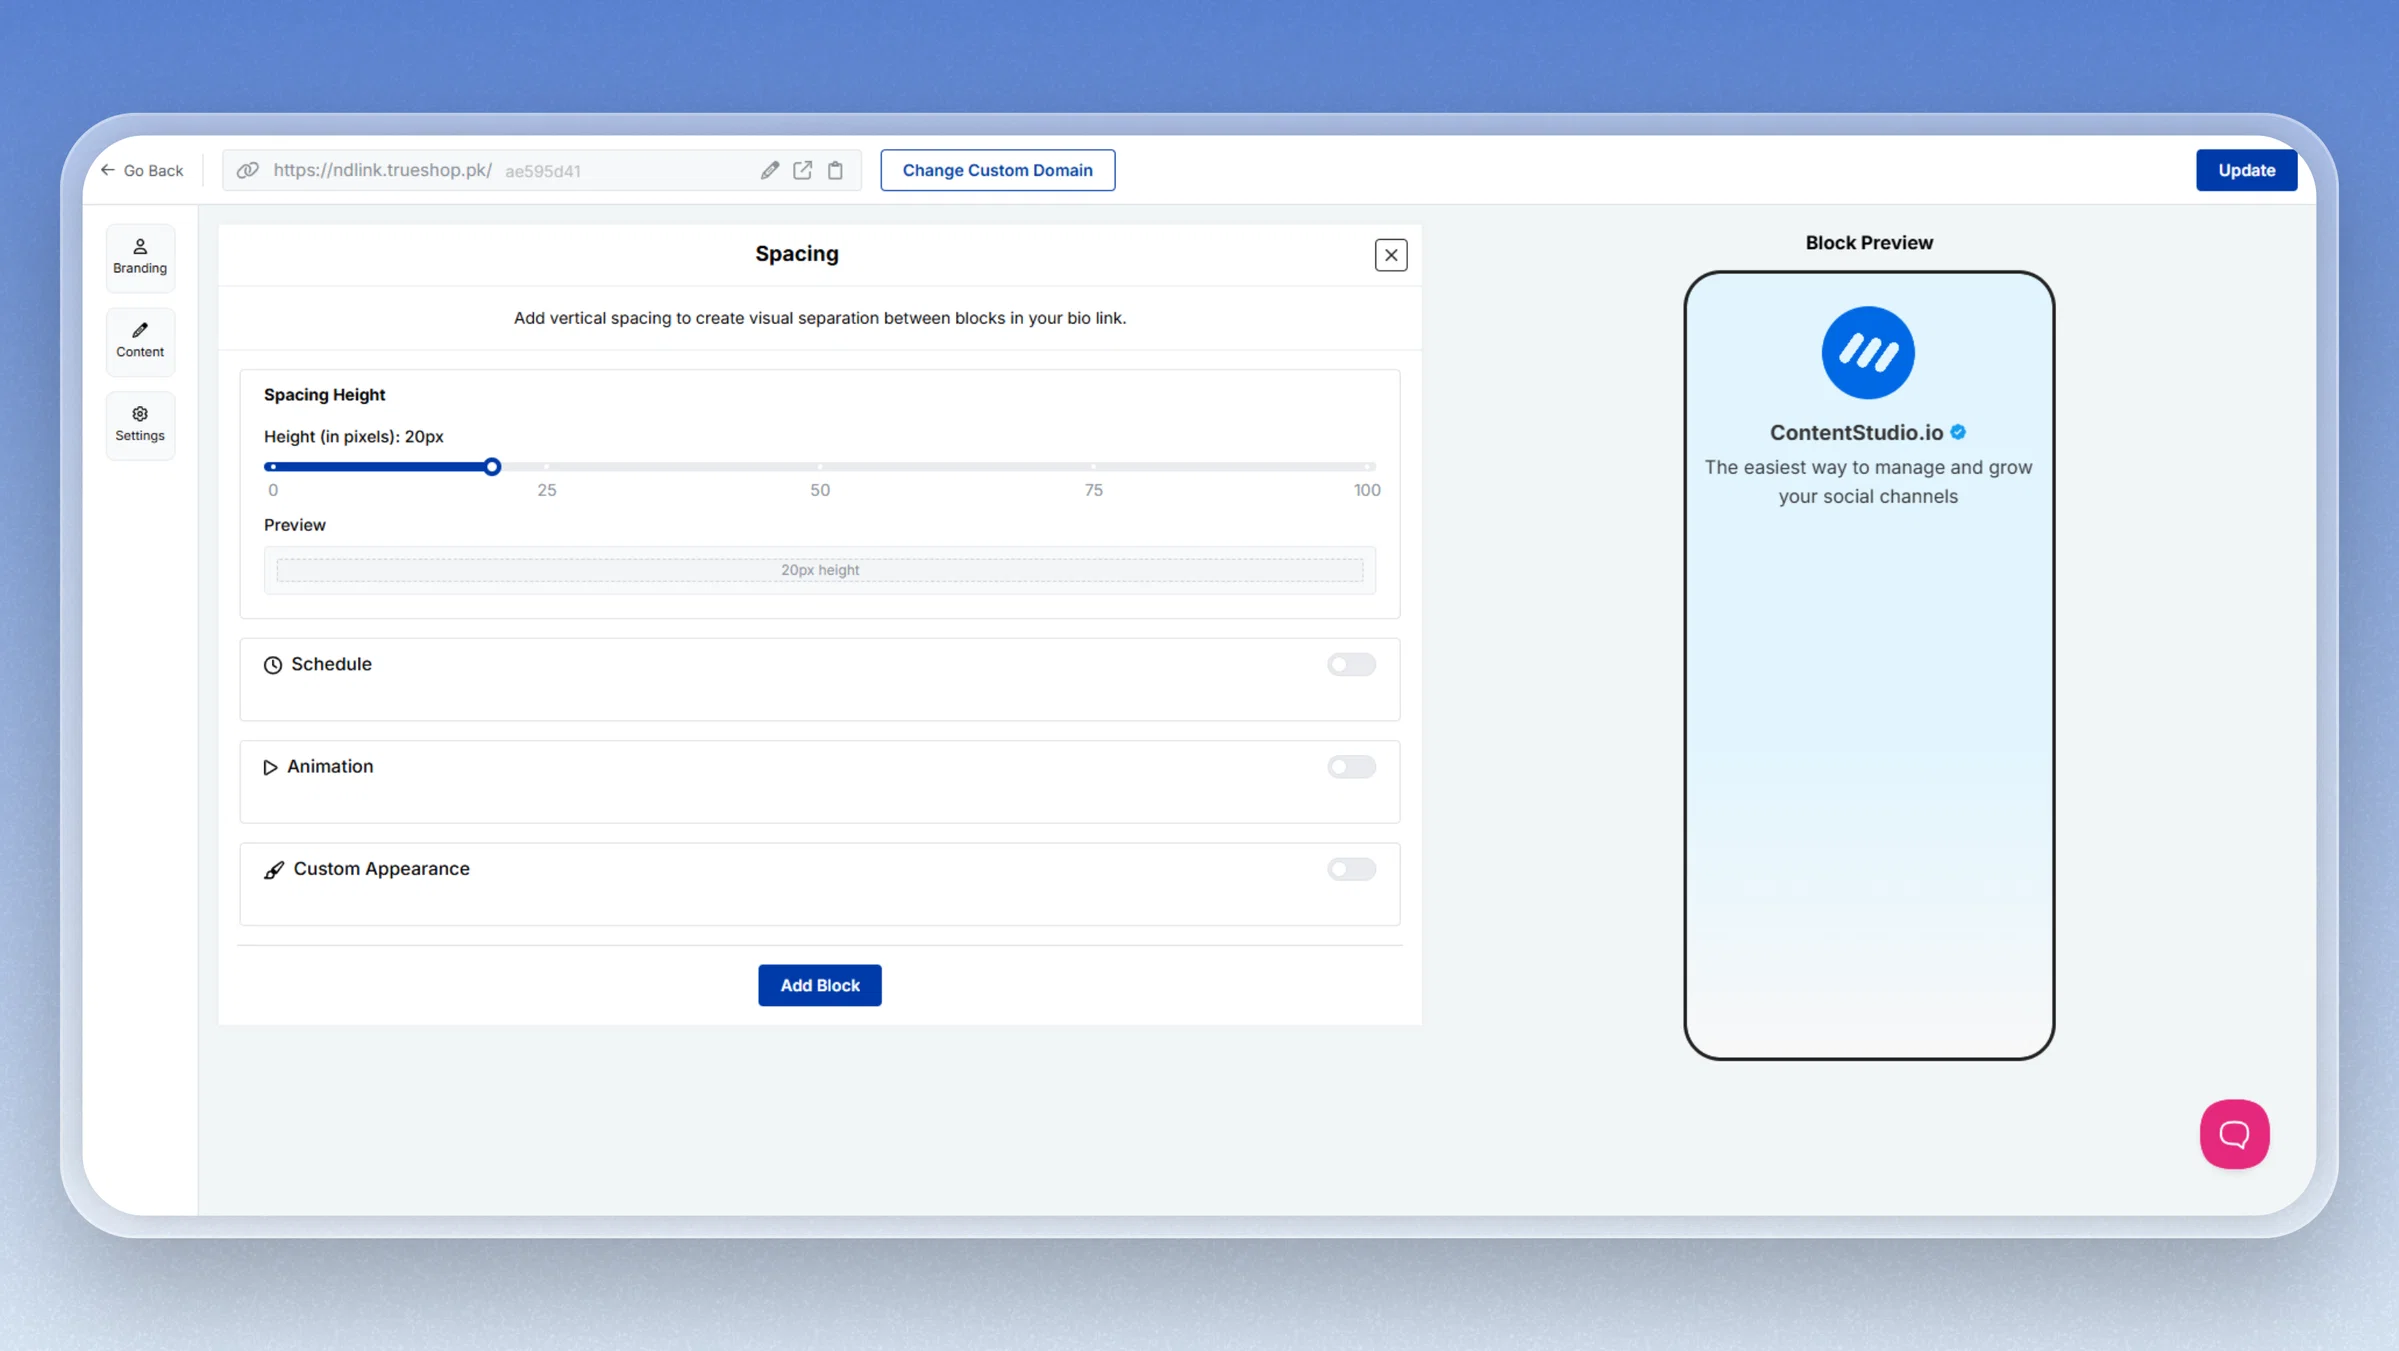Switch to the Content sidebar tab
The width and height of the screenshot is (2399, 1351).
pos(140,341)
